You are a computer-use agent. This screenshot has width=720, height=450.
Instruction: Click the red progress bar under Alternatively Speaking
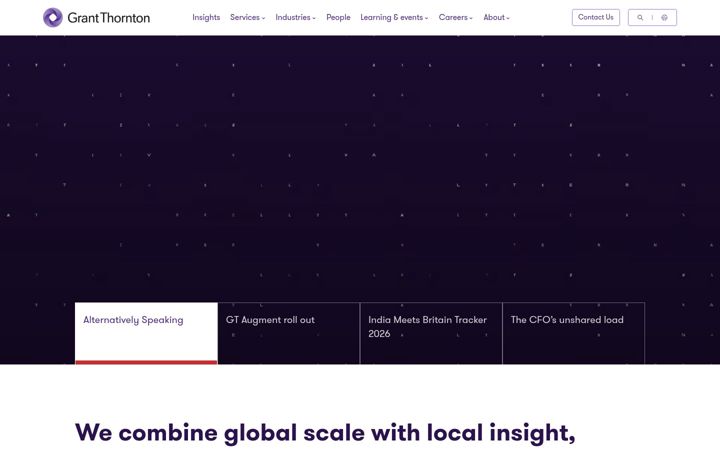click(x=146, y=362)
